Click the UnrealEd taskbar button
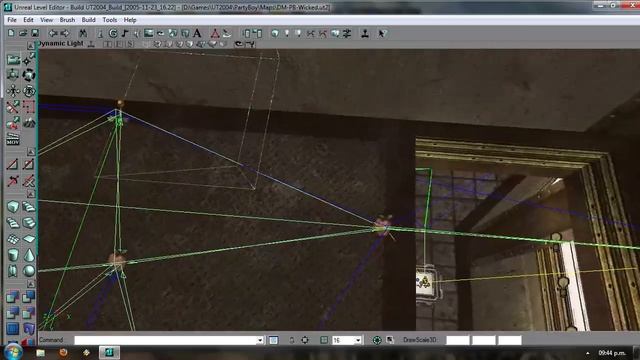640x360 pixels. [x=109, y=353]
